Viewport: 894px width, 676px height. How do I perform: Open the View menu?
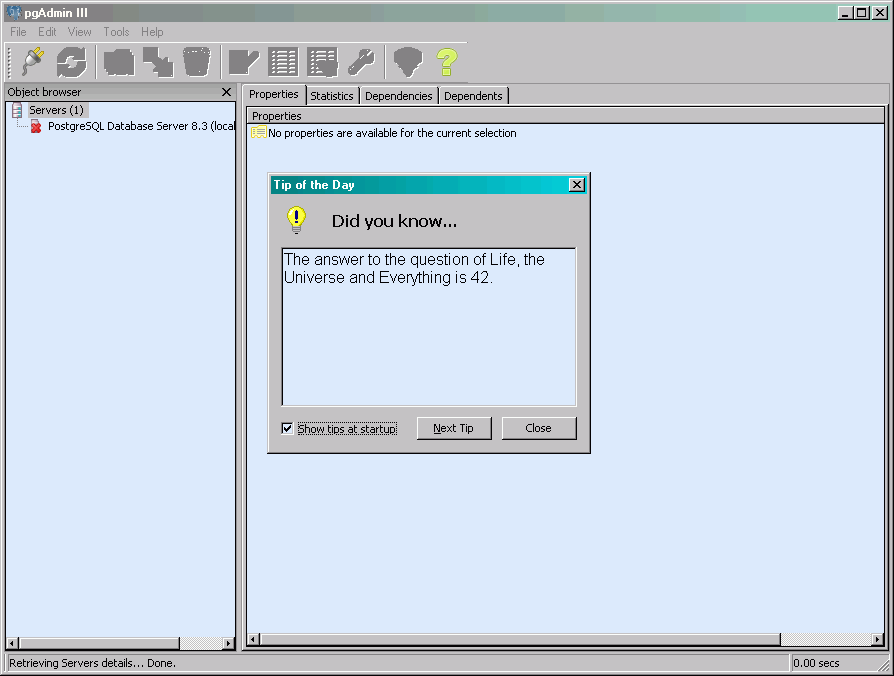[x=79, y=32]
